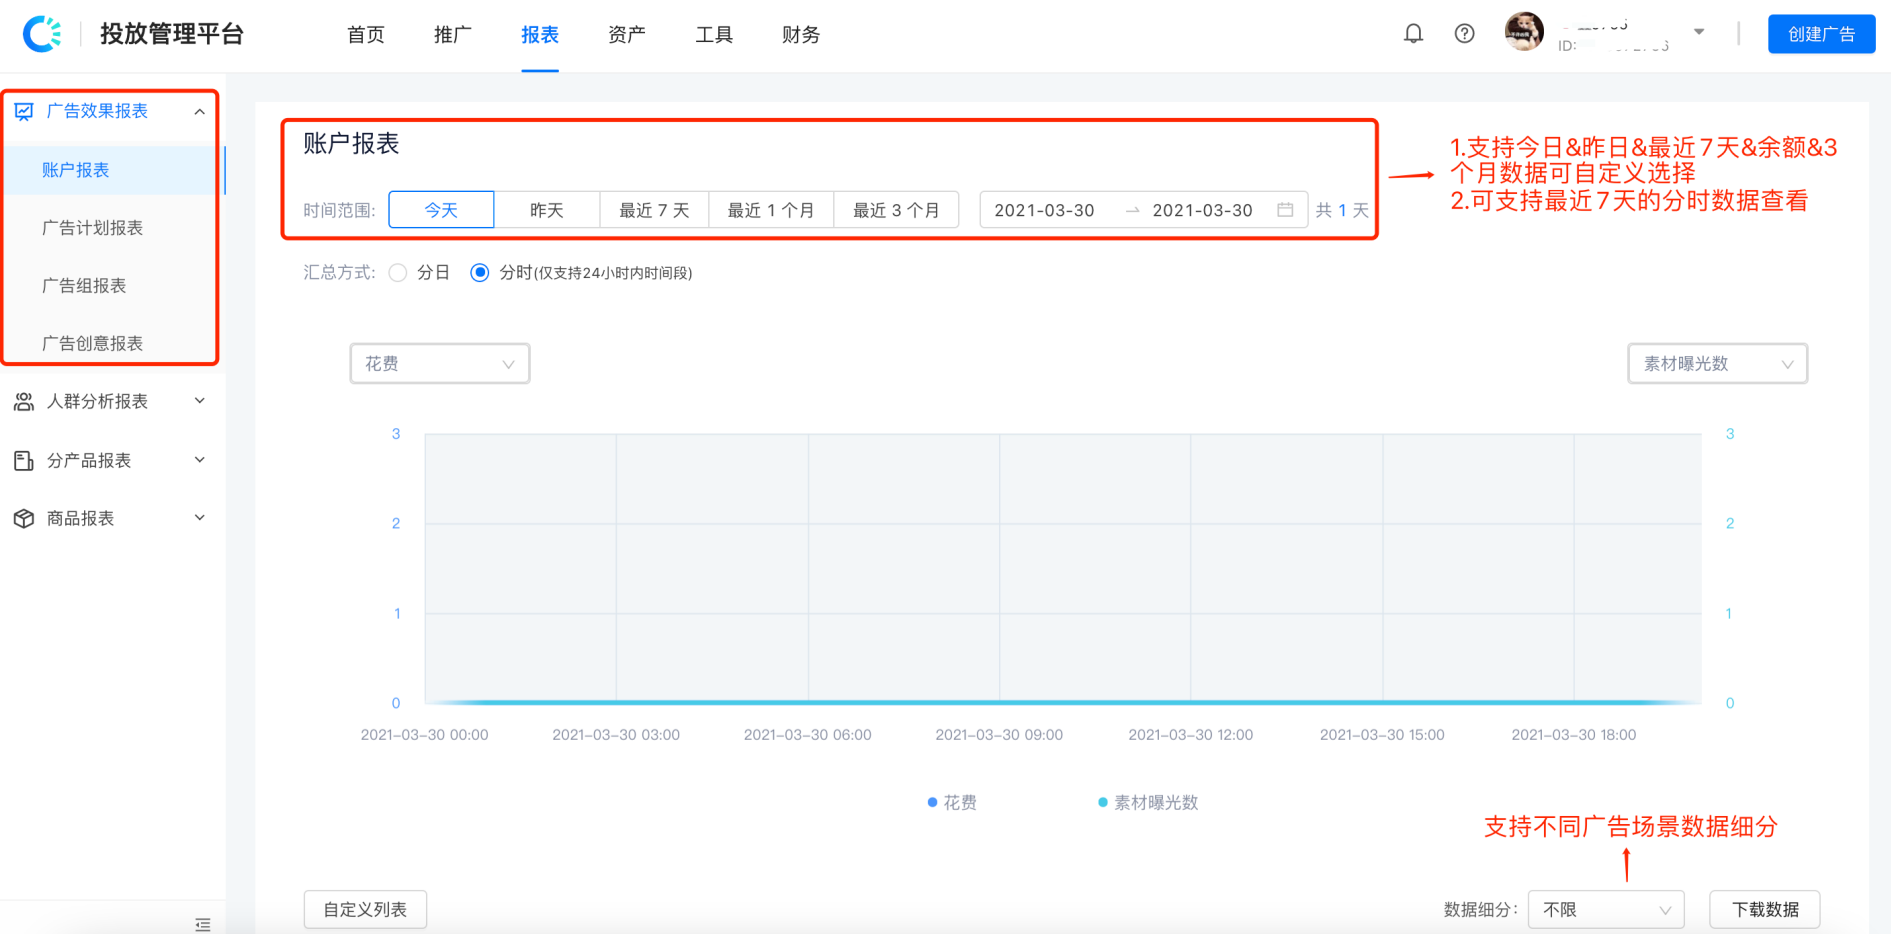Click the 创建广告 button

point(1821,33)
